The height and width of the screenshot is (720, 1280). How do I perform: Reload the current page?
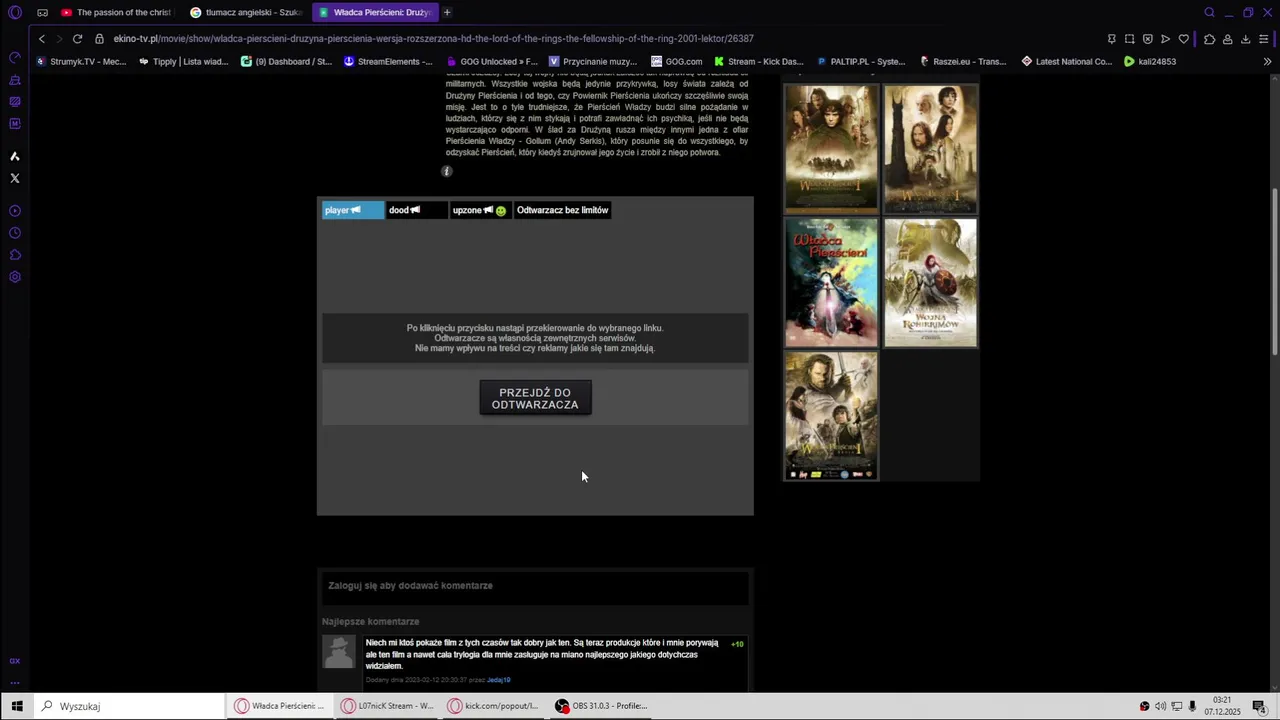[x=77, y=39]
